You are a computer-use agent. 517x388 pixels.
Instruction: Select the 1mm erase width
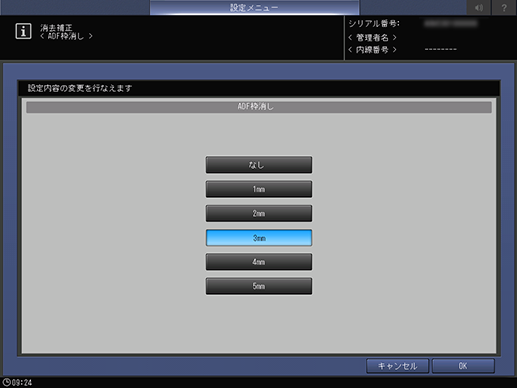click(259, 189)
